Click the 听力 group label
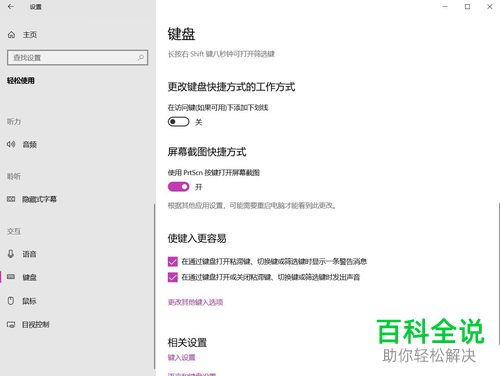The image size is (500, 376). pyautogui.click(x=14, y=122)
